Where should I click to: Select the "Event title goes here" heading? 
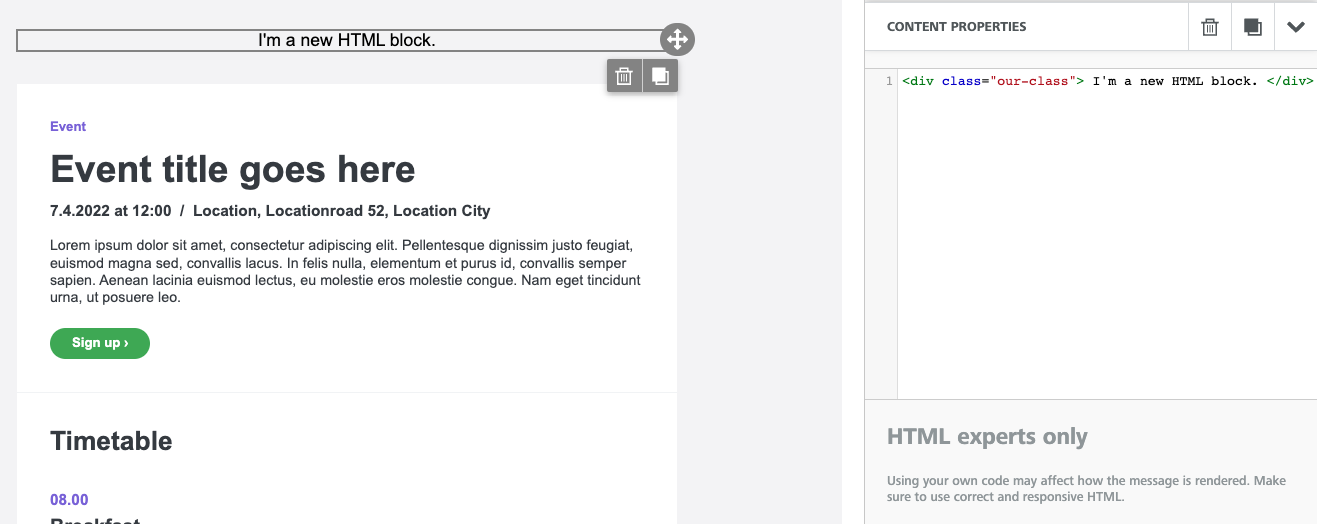tap(232, 170)
